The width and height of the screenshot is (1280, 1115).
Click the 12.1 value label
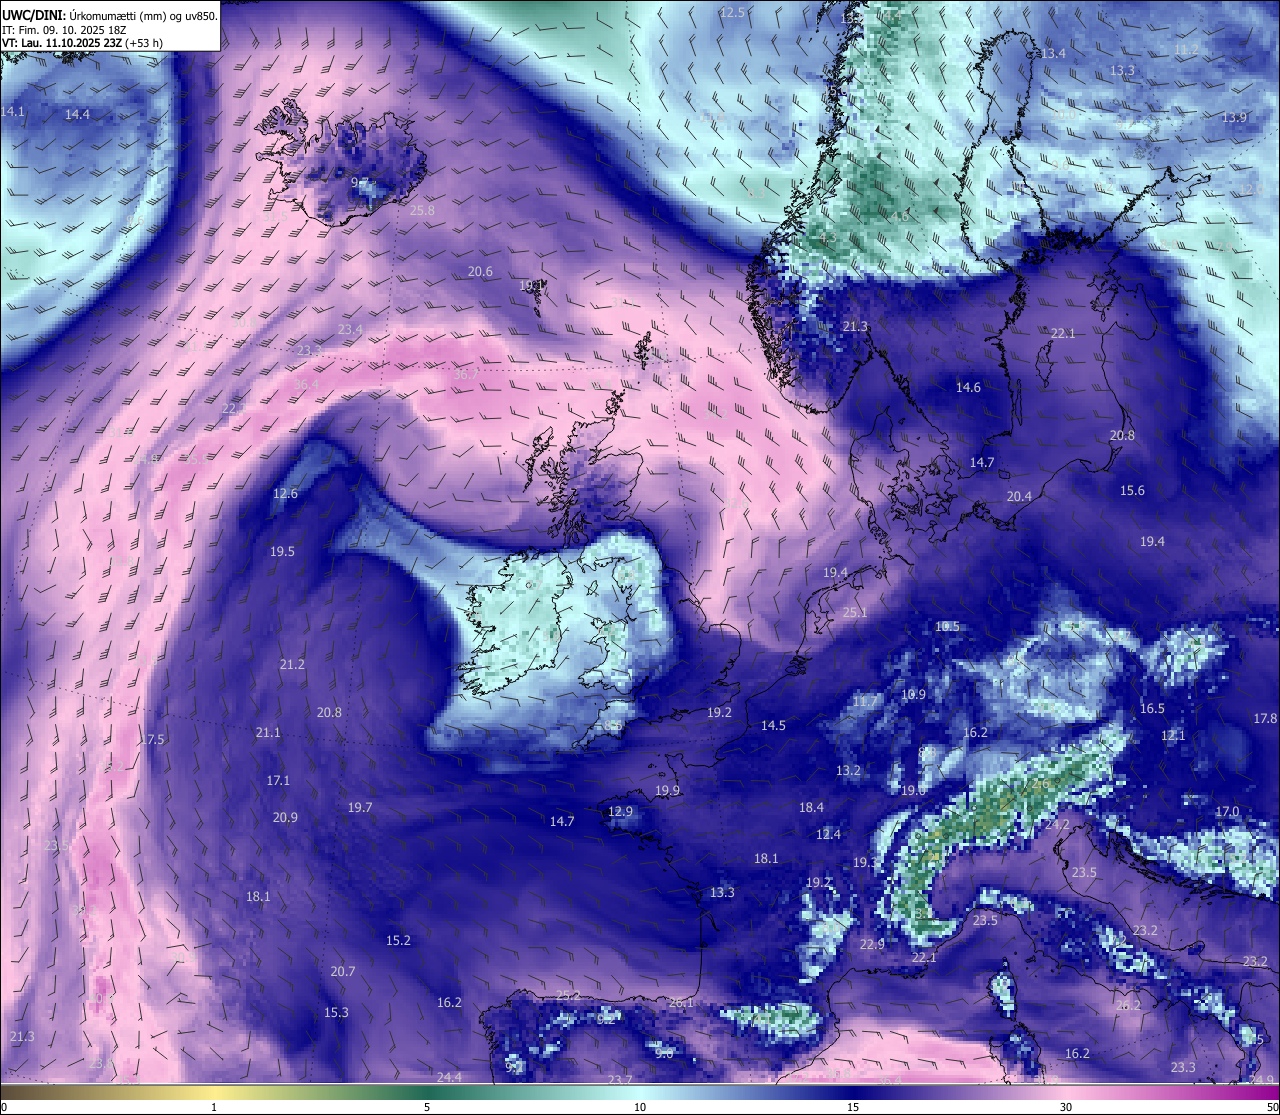tap(1173, 736)
